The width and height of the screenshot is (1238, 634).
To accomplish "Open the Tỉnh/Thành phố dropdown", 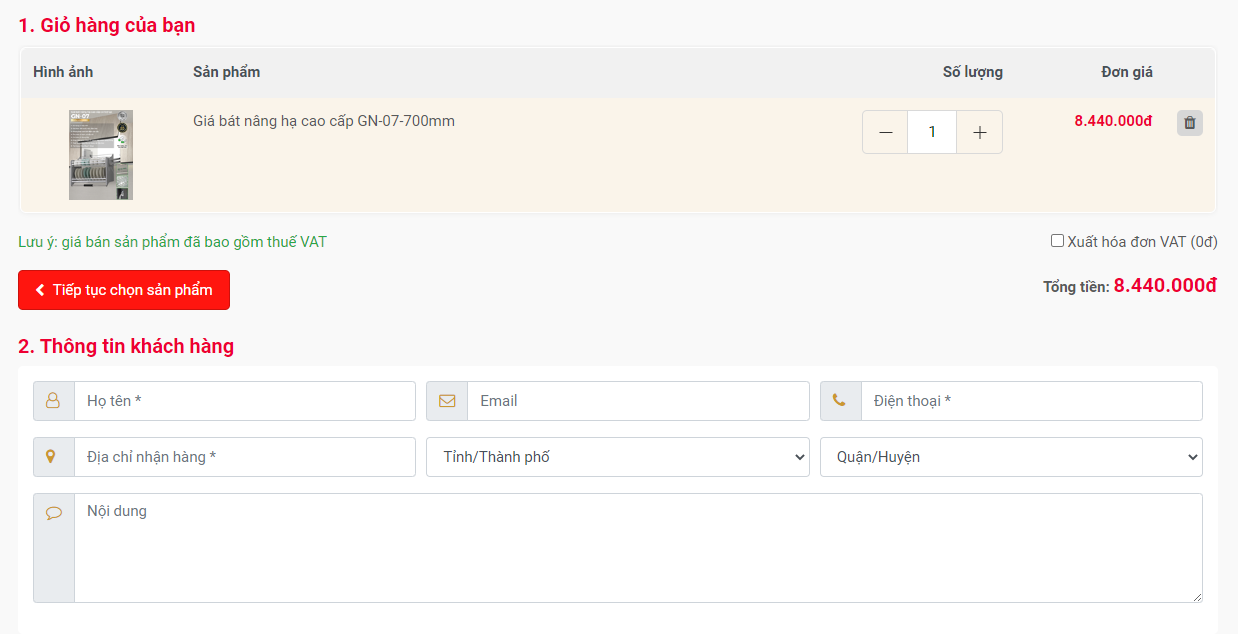I will (618, 457).
